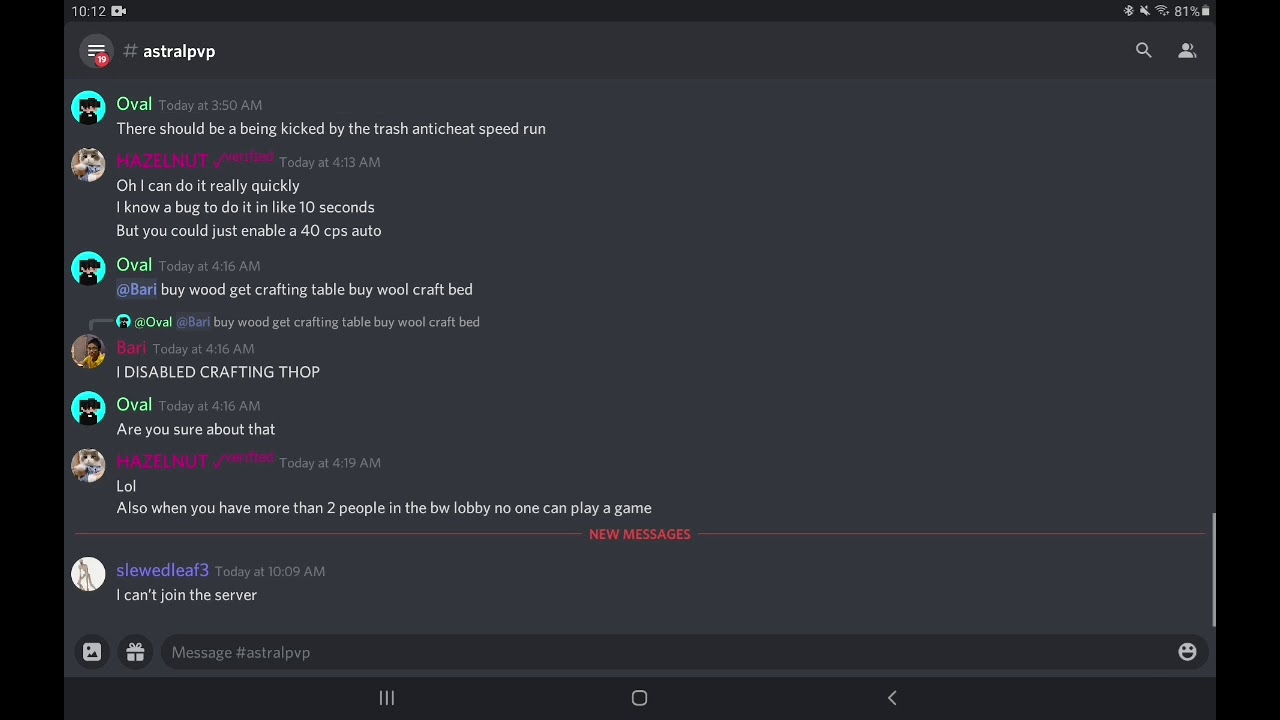The height and width of the screenshot is (720, 1280).
Task: Click Oval's username at 3:50 AM
Action: click(134, 104)
